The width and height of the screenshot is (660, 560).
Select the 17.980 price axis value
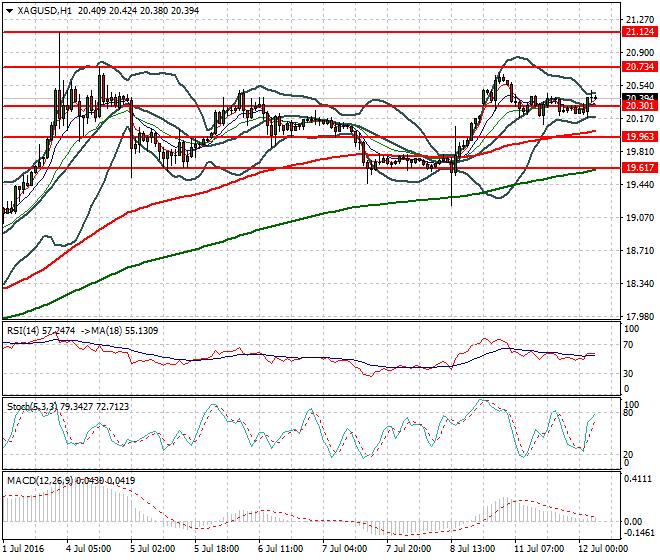click(640, 317)
